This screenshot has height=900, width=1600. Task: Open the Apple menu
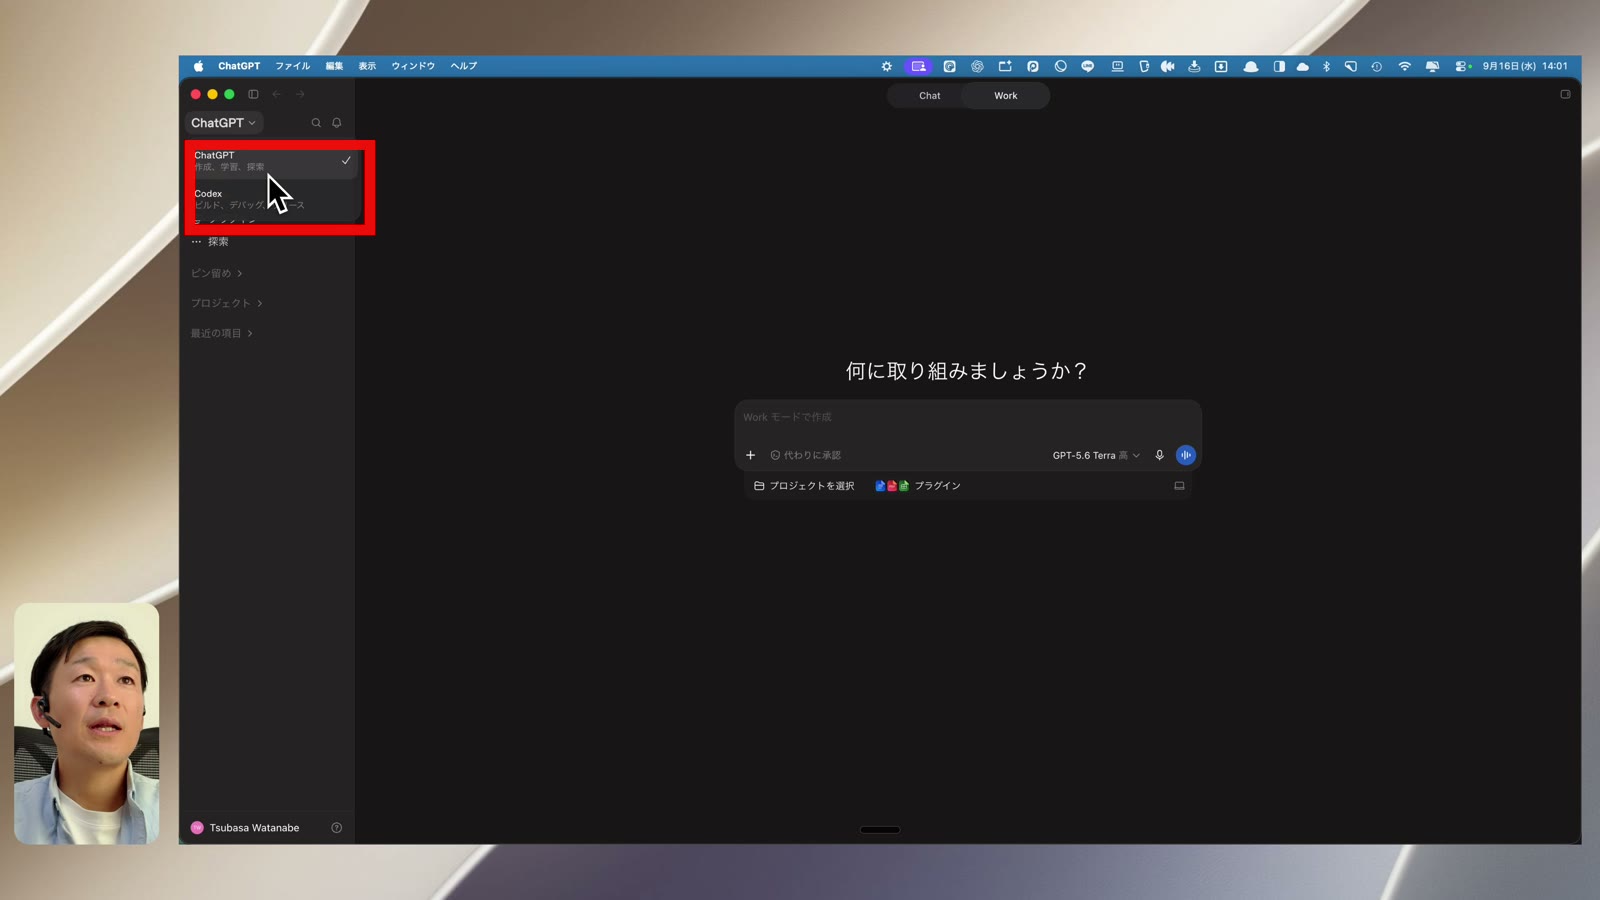[198, 66]
